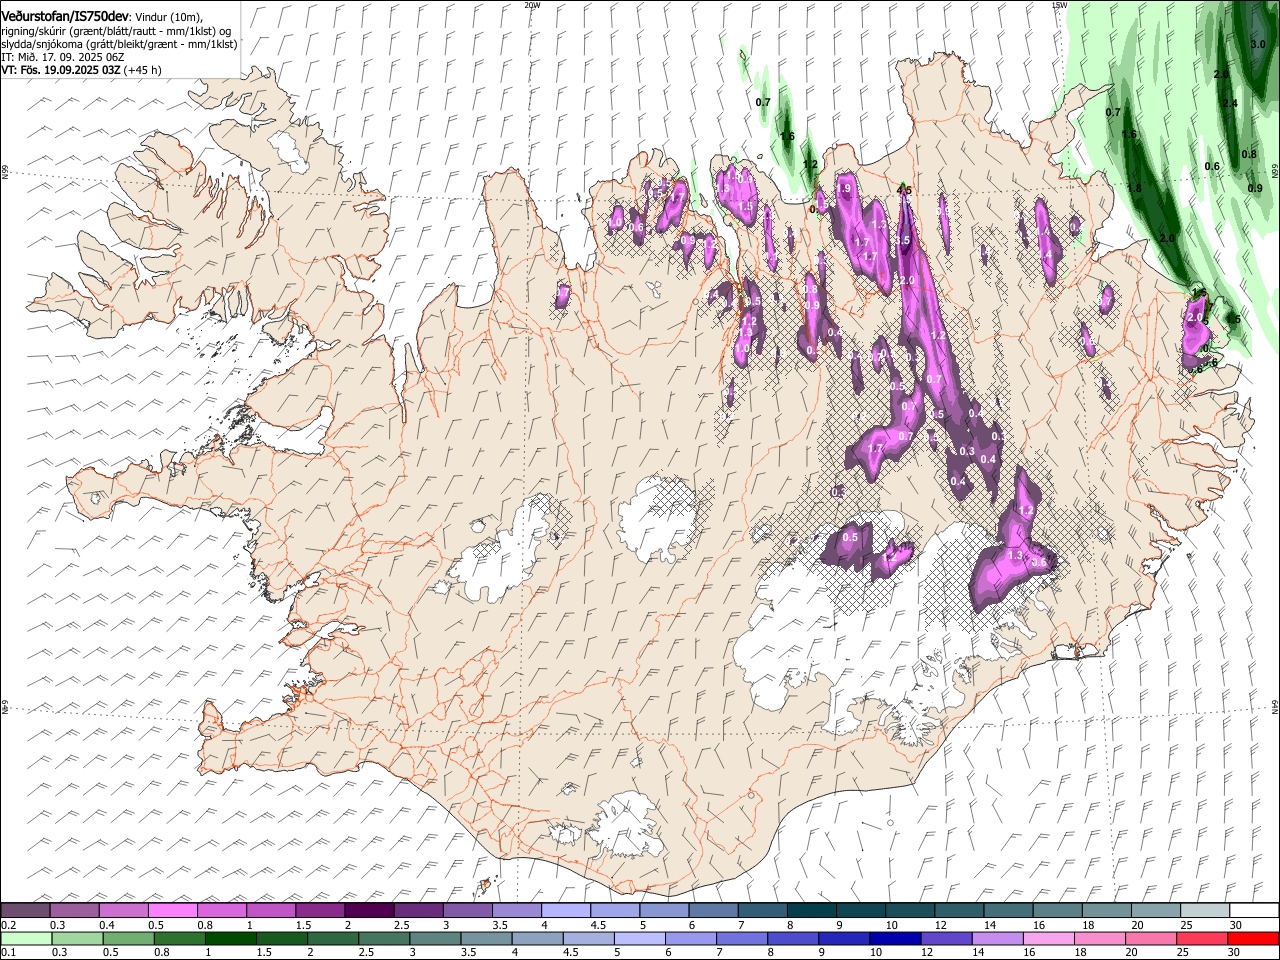The width and height of the screenshot is (1280, 960).
Task: Pick the lavender 3.5 snowfall legend swatch
Action: (x=516, y=910)
